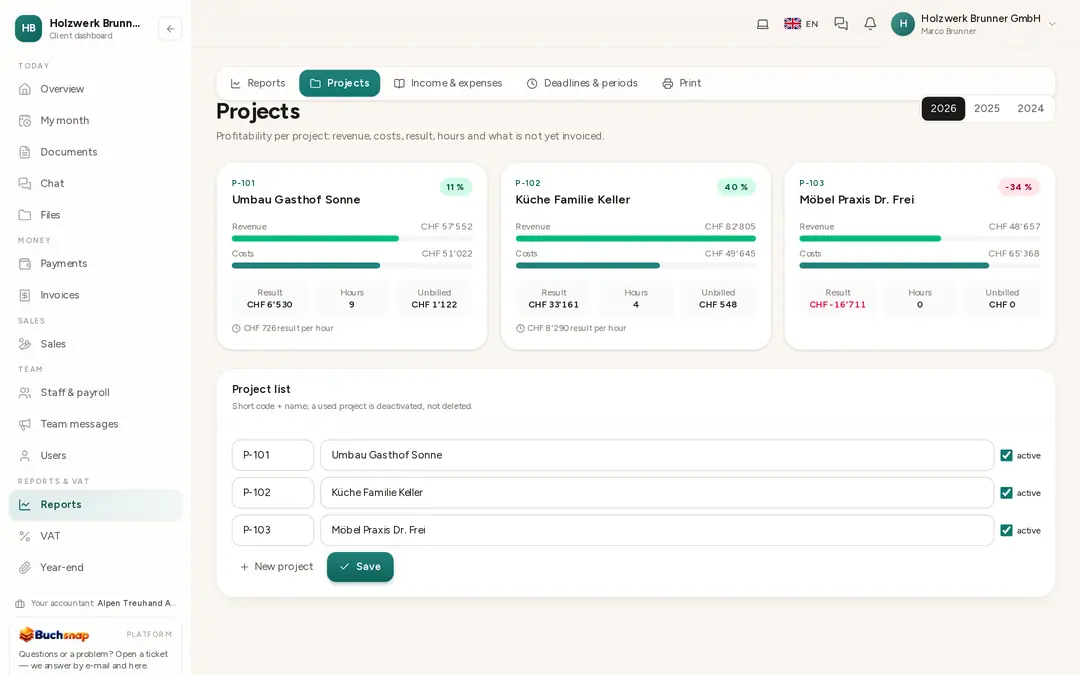Click the Buchsnap platform logo
1080x675 pixels.
[54, 634]
